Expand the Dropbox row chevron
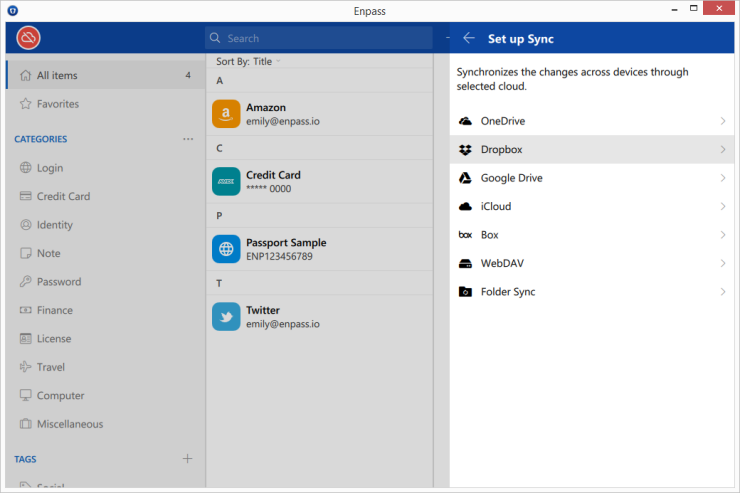This screenshot has height=493, width=740. [x=723, y=150]
